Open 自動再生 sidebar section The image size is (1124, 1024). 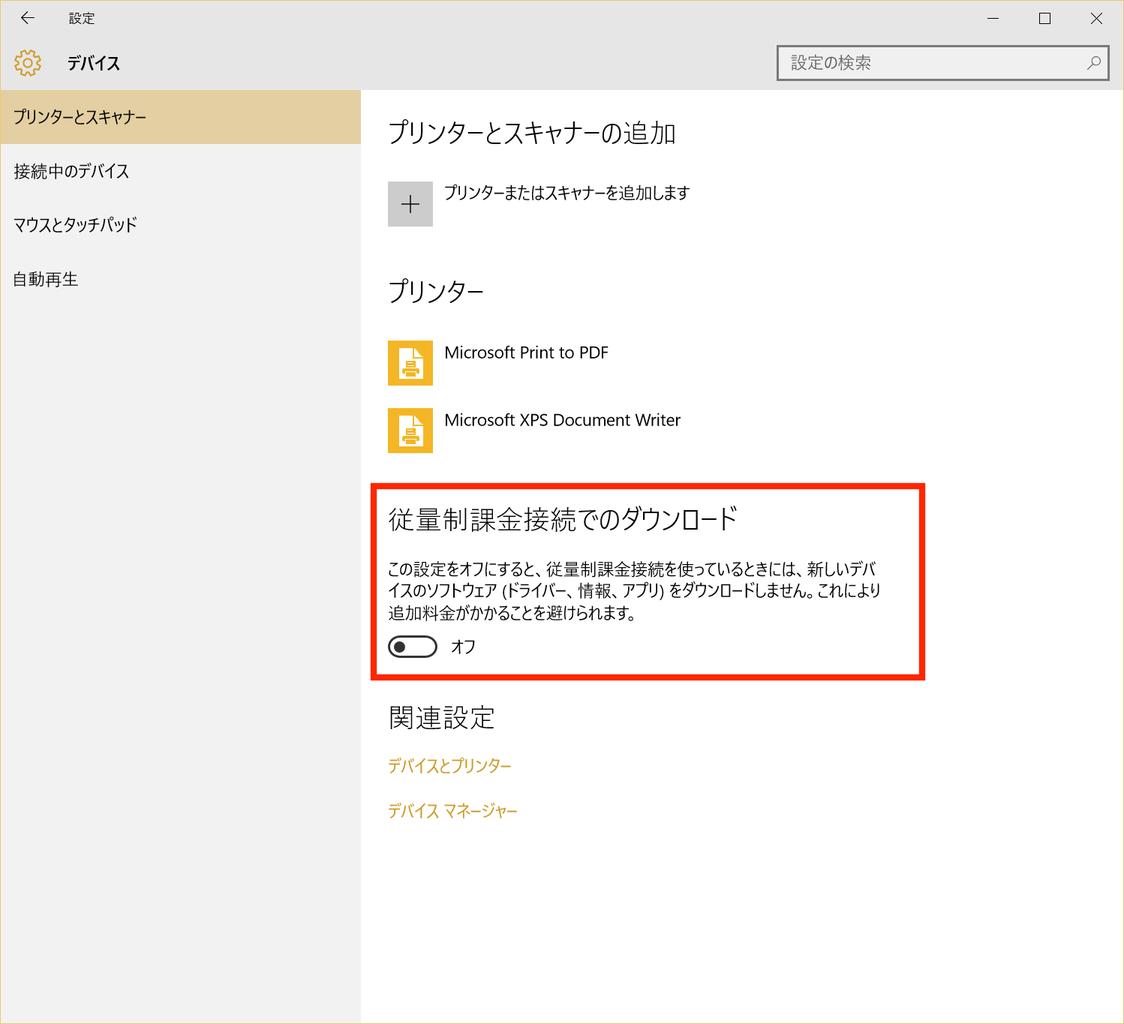[x=181, y=279]
